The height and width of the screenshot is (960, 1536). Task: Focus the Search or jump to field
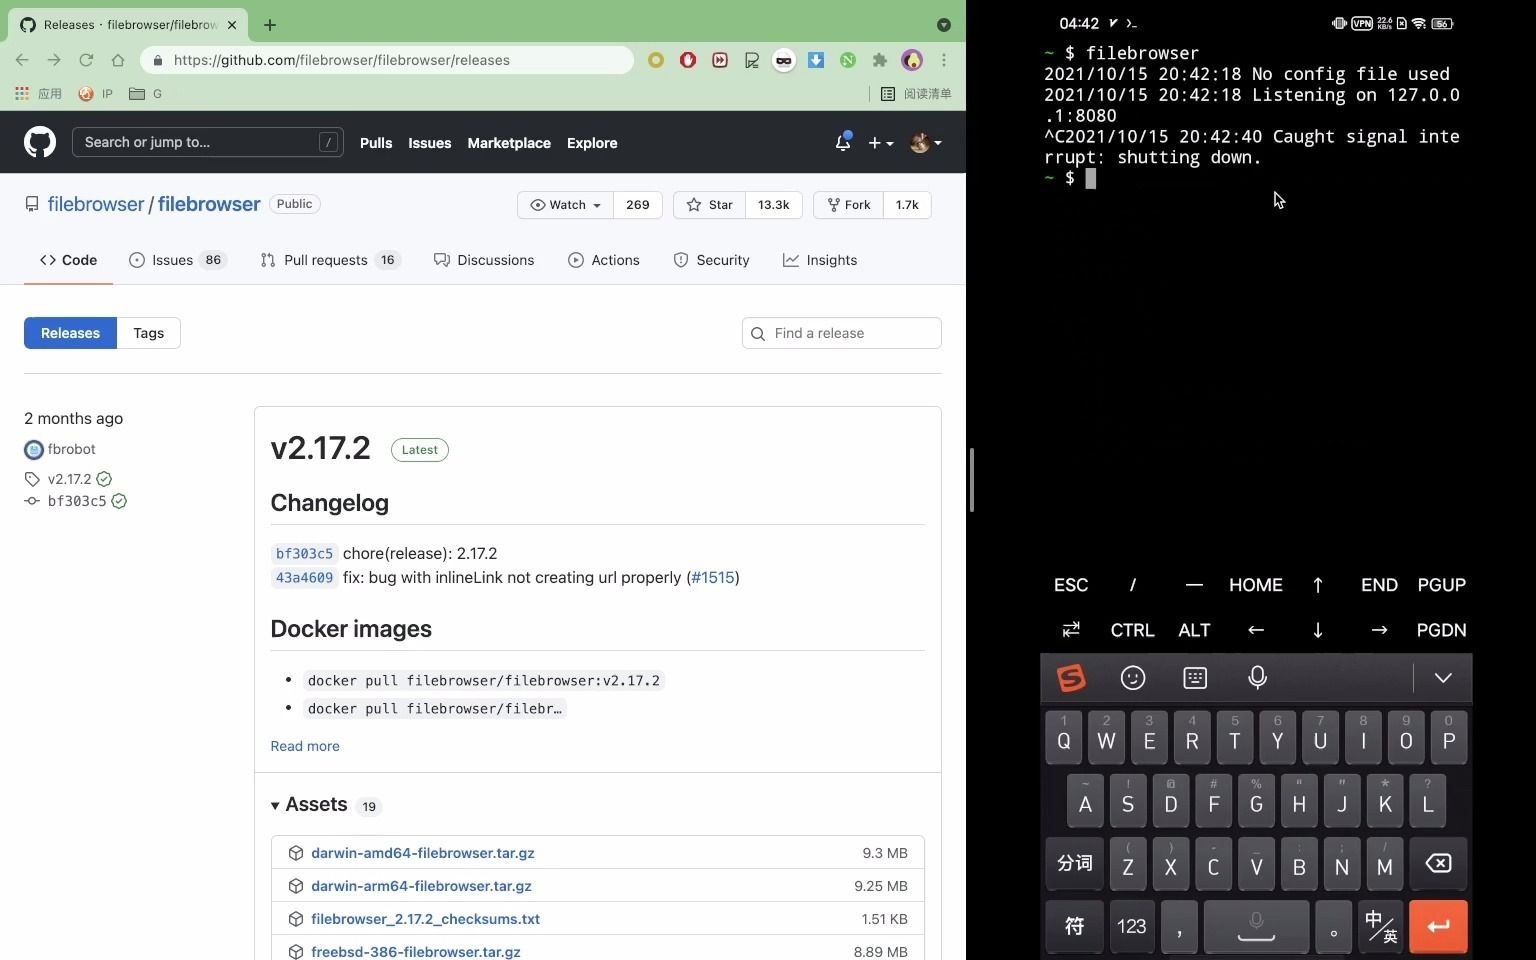(x=208, y=142)
